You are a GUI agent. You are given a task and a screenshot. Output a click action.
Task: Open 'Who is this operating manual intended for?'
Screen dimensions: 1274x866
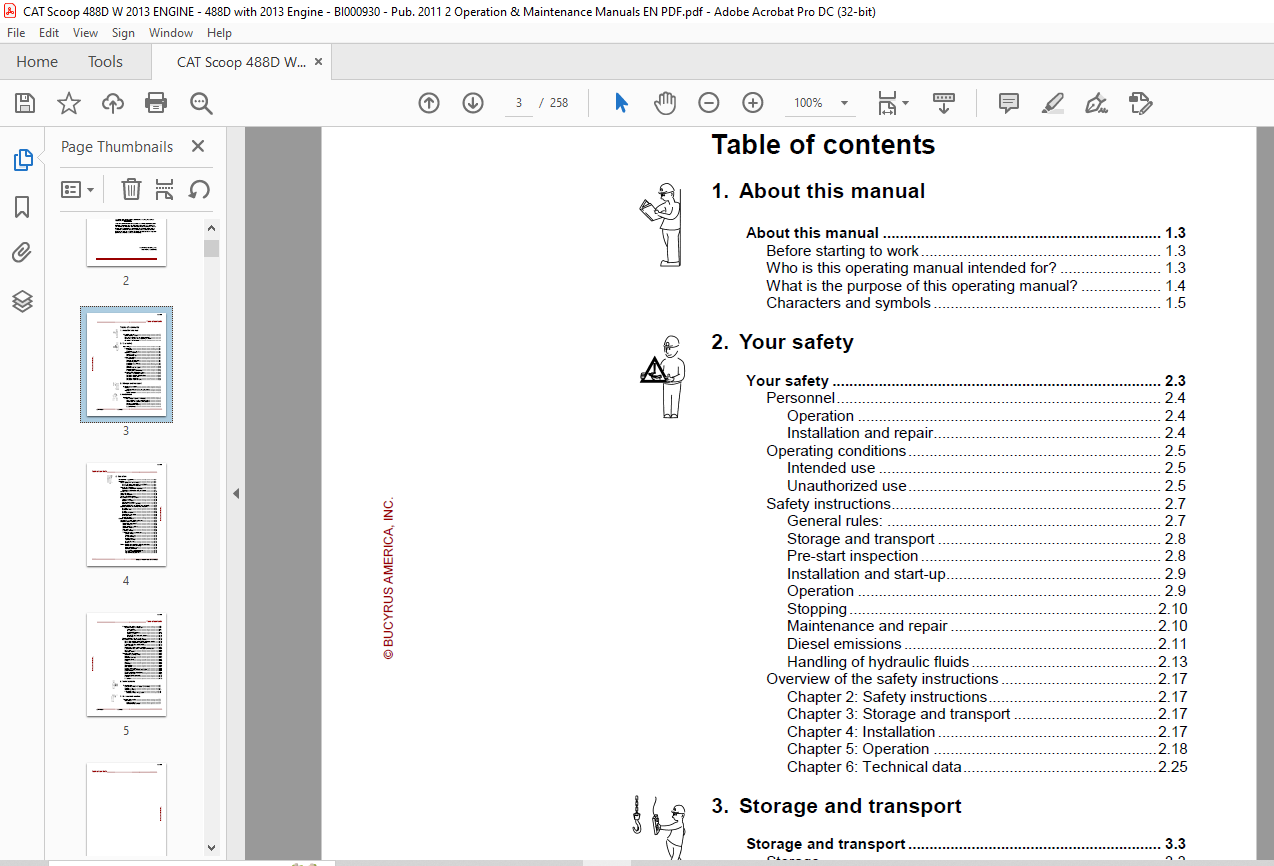[976, 268]
